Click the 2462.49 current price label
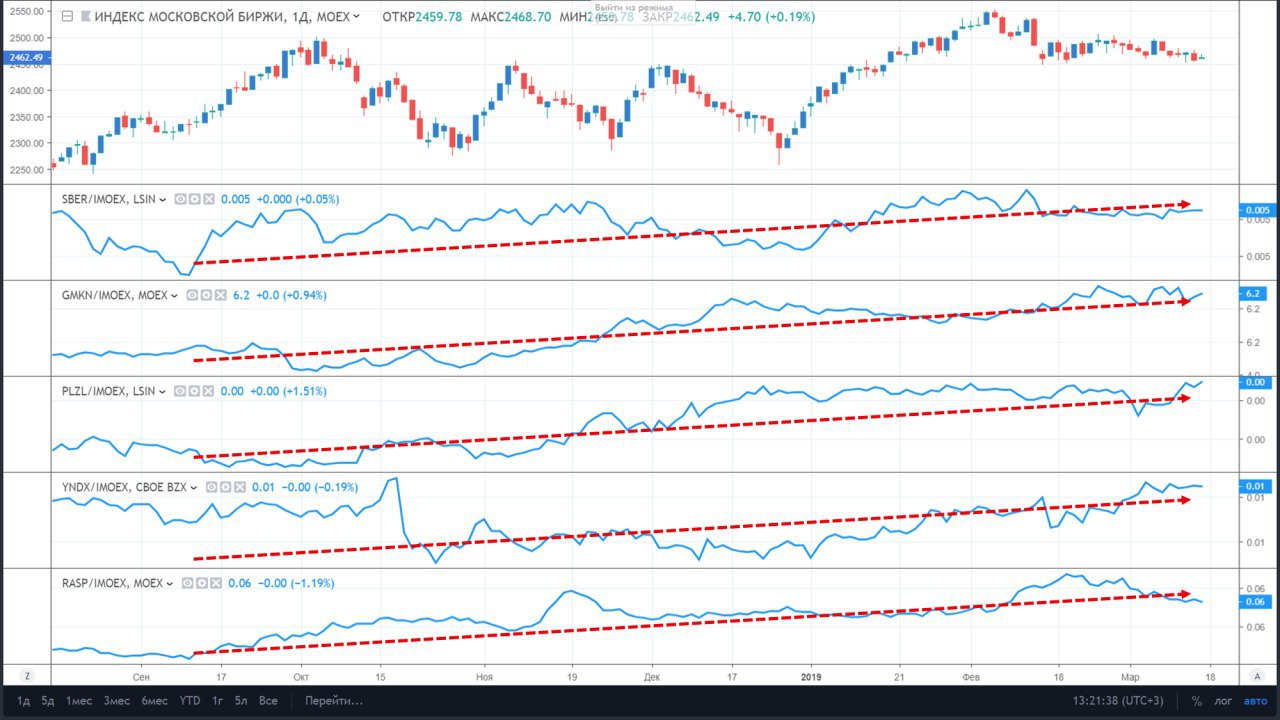The image size is (1280, 720). point(25,57)
